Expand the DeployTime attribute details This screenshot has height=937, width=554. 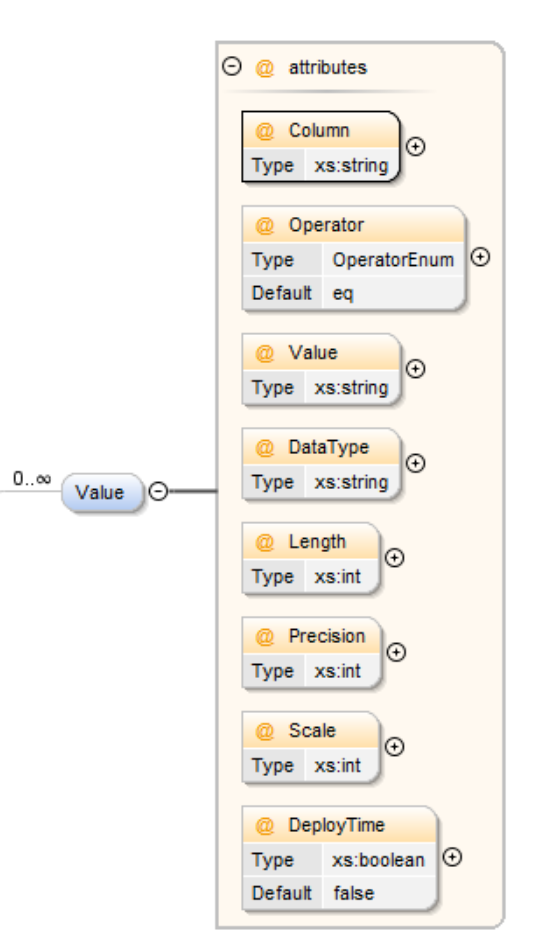pyautogui.click(x=452, y=857)
